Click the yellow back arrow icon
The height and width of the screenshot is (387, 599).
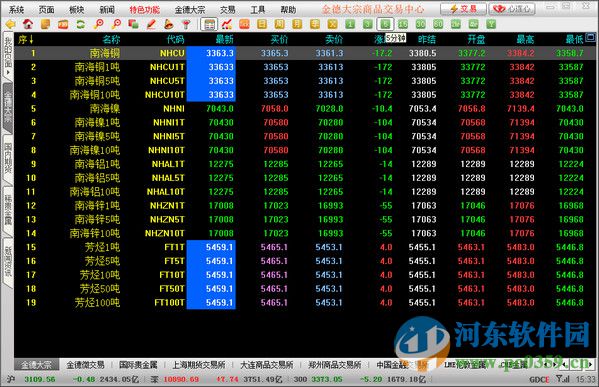[10, 24]
